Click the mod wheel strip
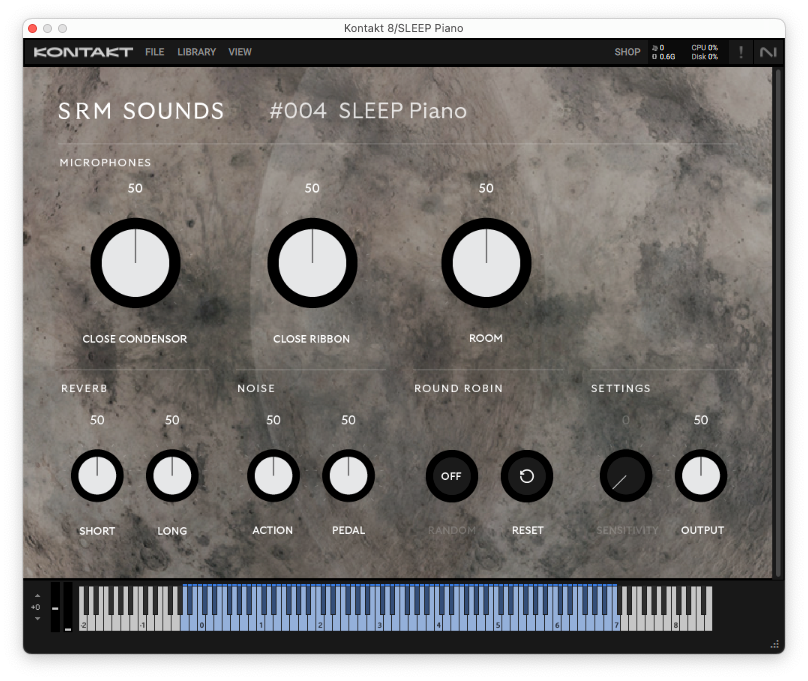 pos(68,607)
